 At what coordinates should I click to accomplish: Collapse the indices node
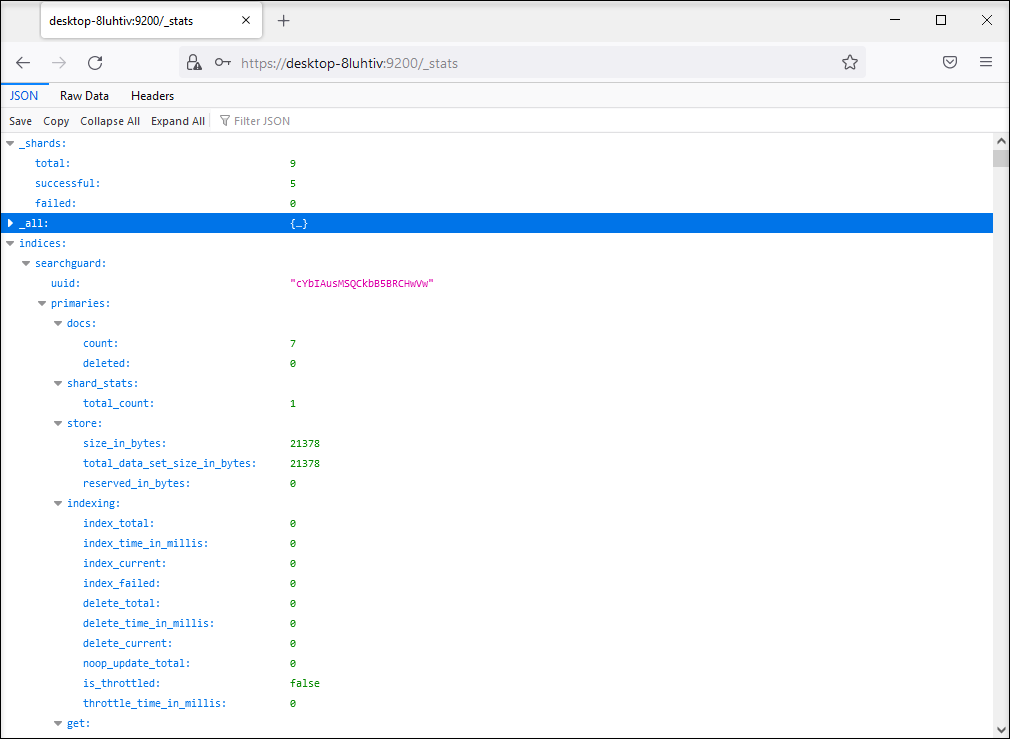(x=10, y=244)
